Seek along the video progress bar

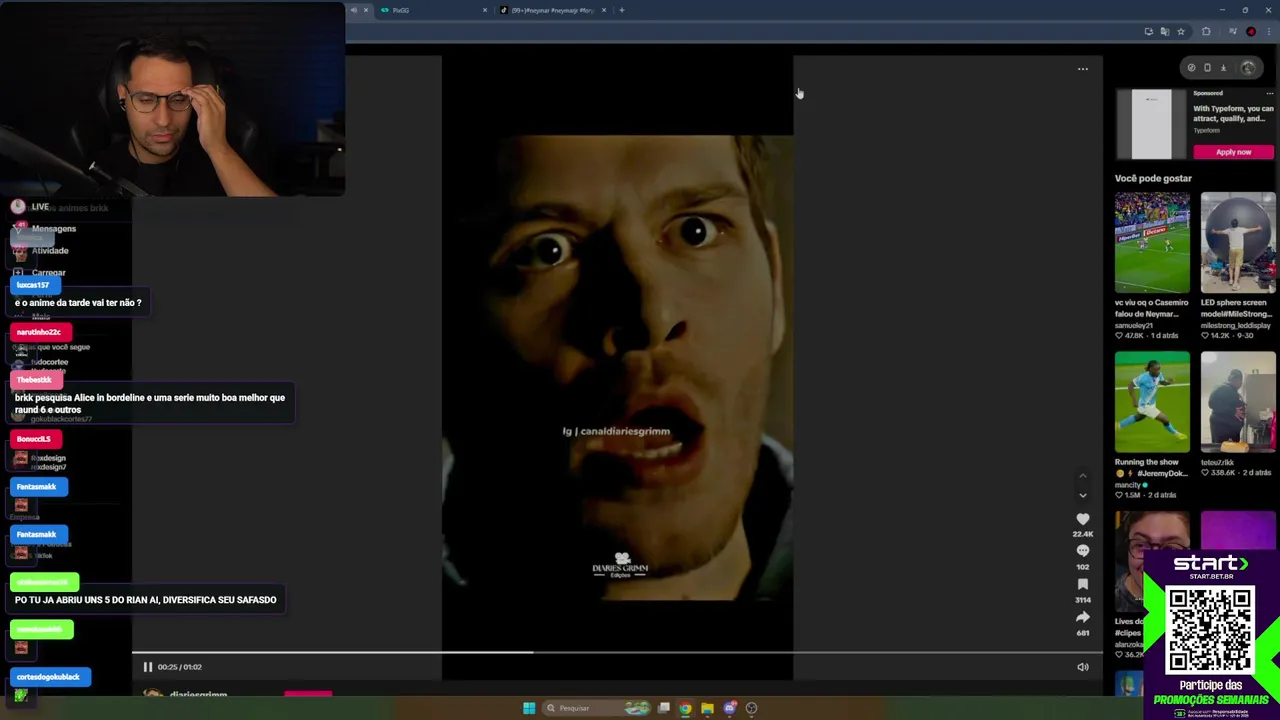[x=617, y=653]
